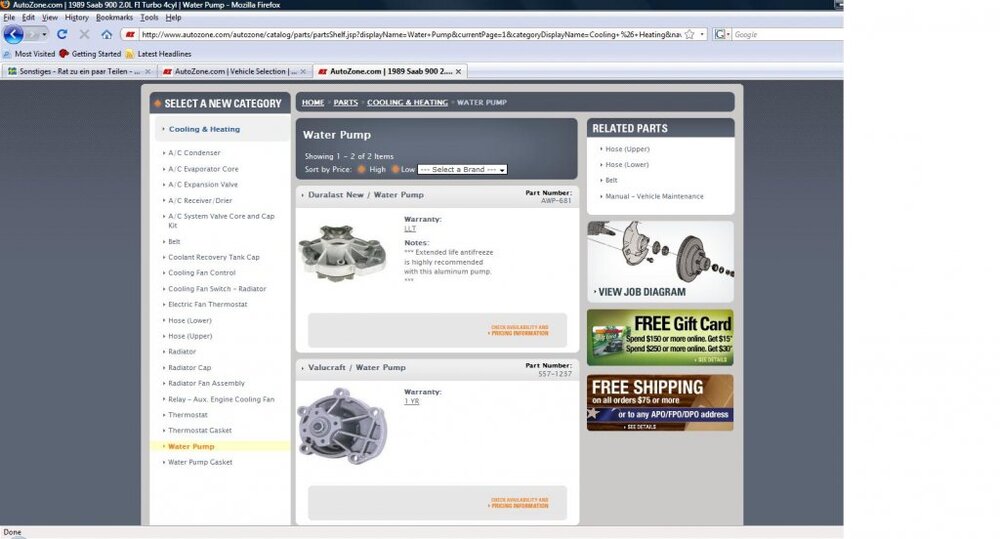Close the 1989 Saab 900 tab
Screen dimensions: 1000x539
pyautogui.click(x=458, y=71)
